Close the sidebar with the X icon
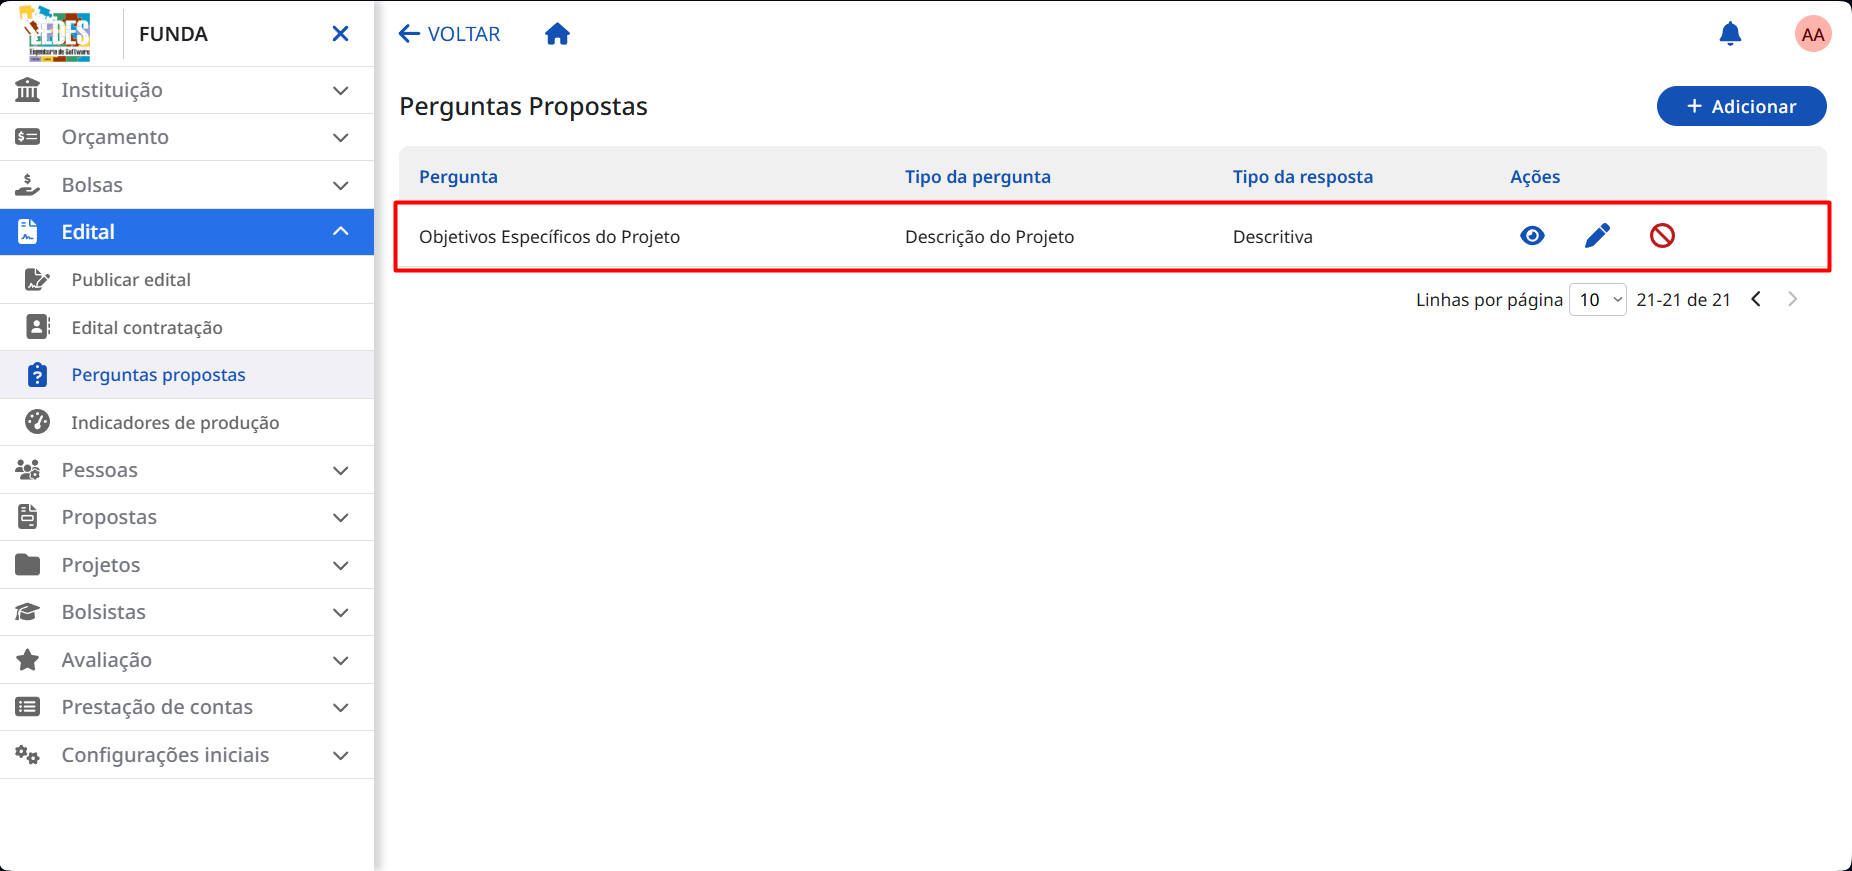 point(340,34)
